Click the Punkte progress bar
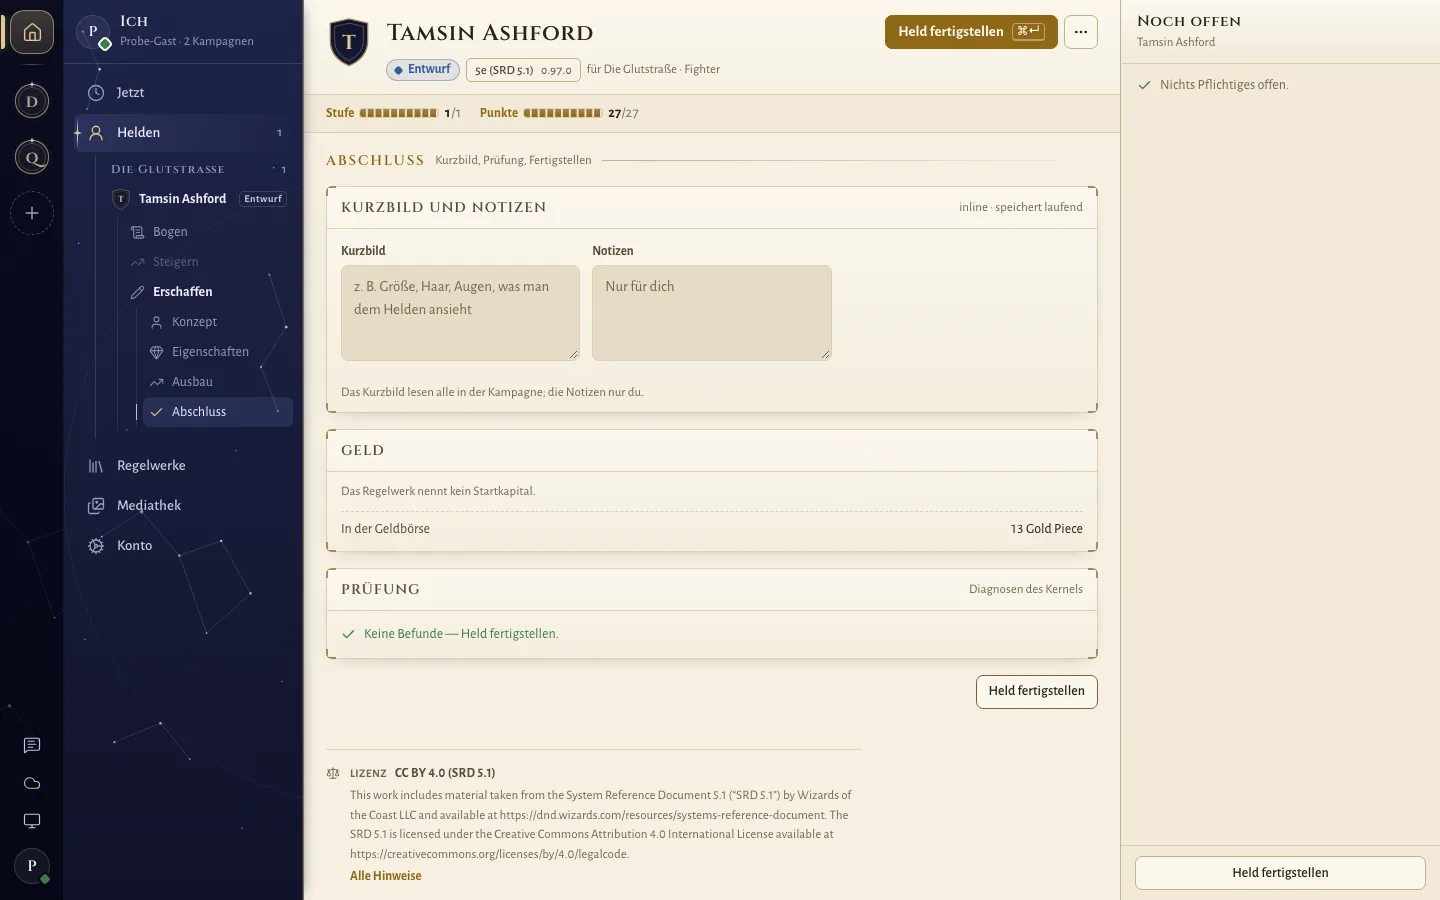This screenshot has height=900, width=1440. point(562,113)
